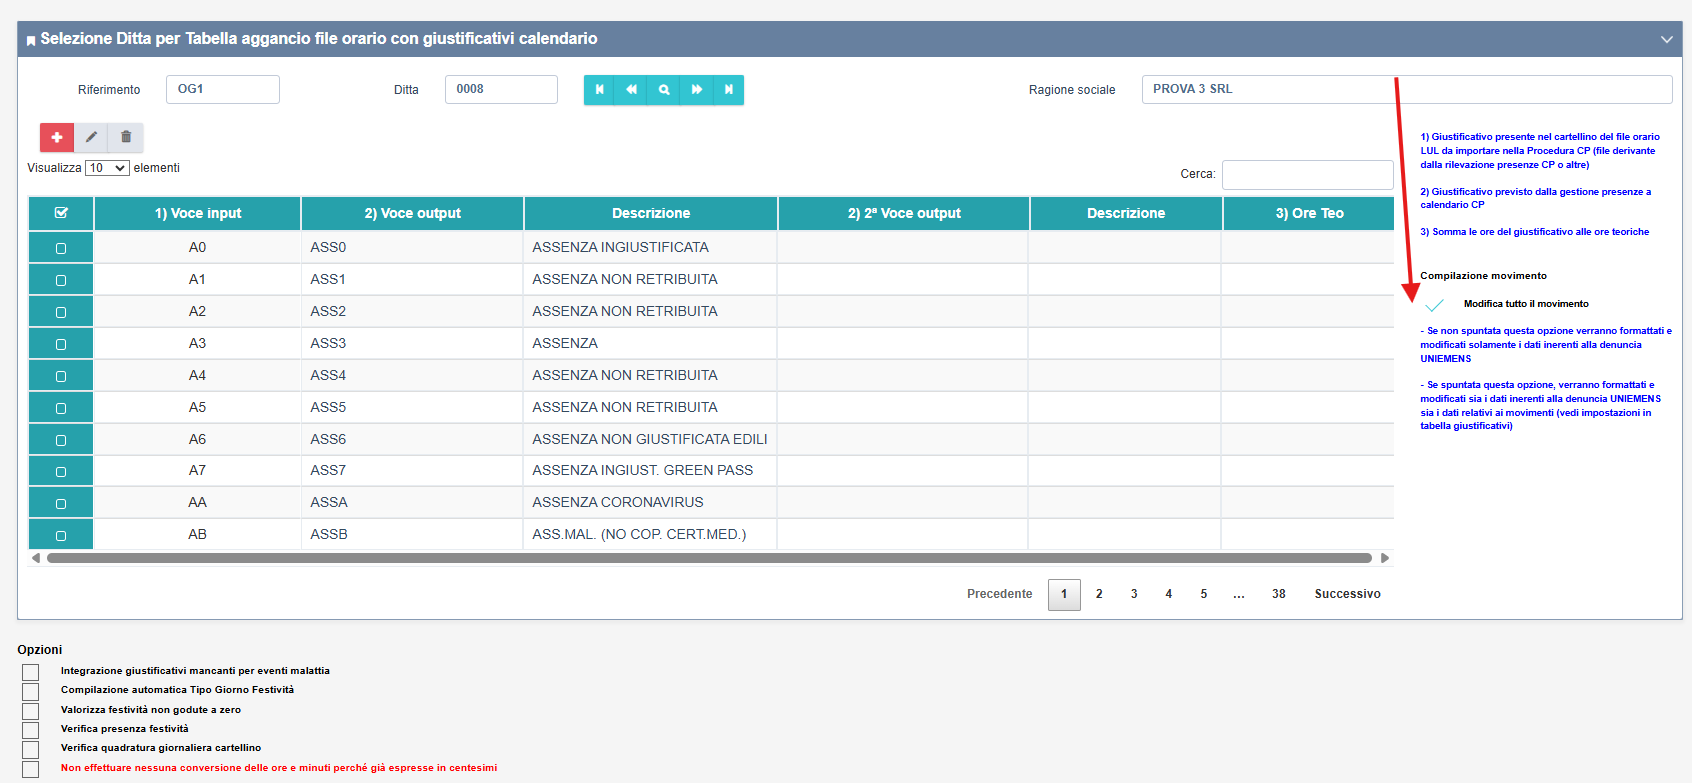Add a new row with red plus button
Image resolution: width=1692 pixels, height=783 pixels.
(57, 137)
